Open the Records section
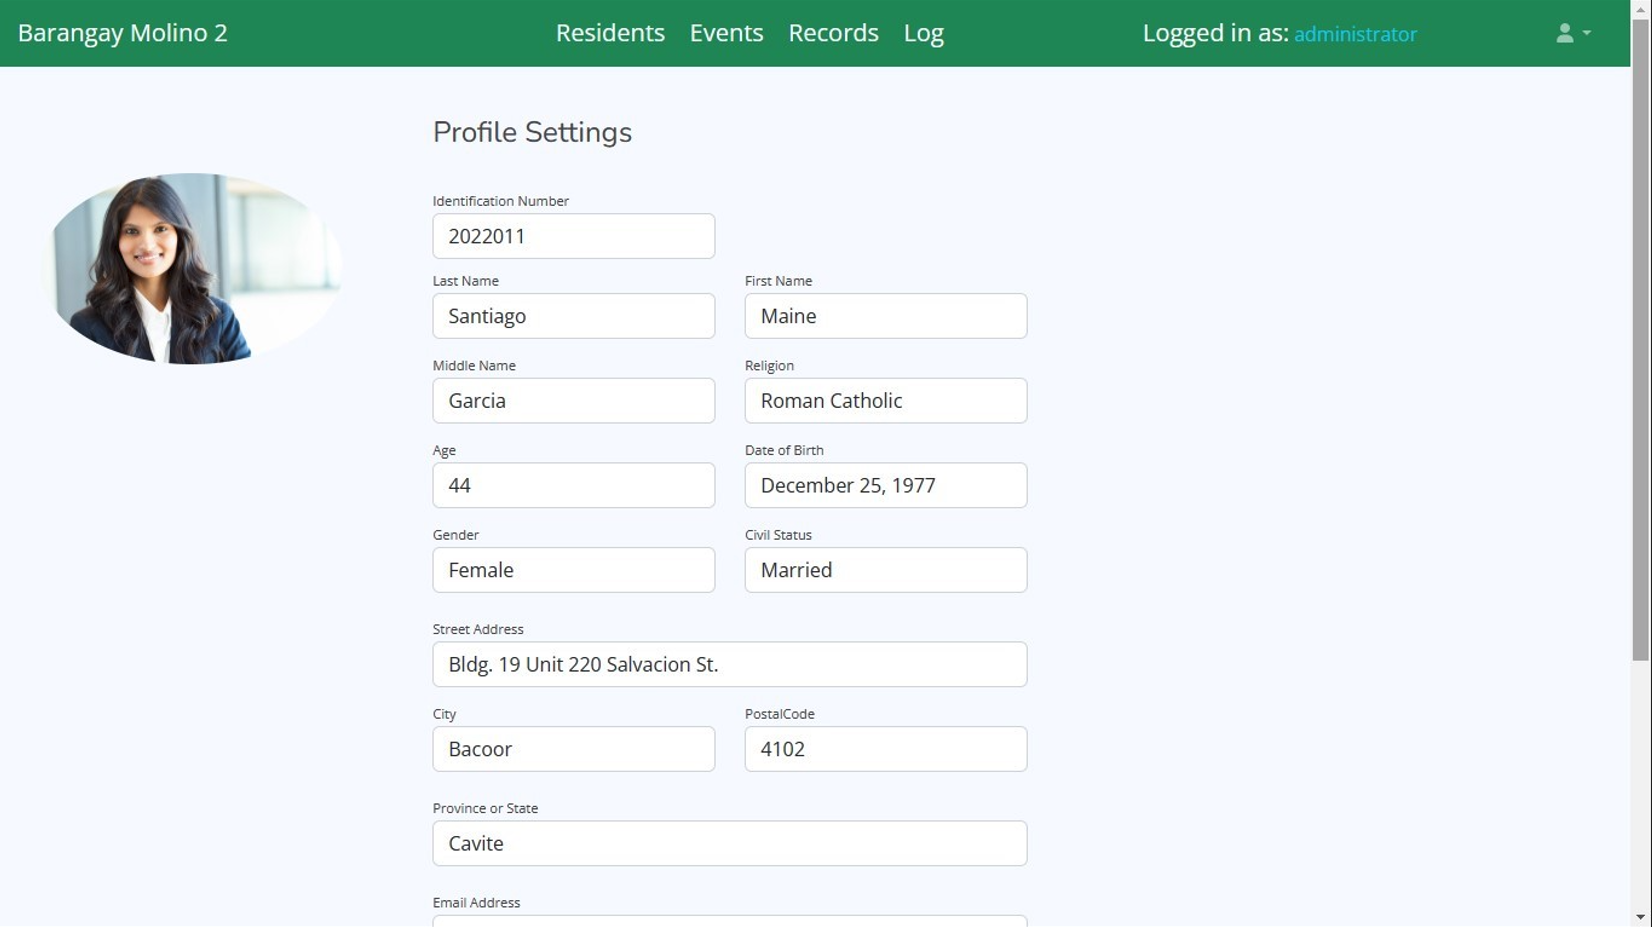Viewport: 1652px width, 927px height. (x=833, y=33)
